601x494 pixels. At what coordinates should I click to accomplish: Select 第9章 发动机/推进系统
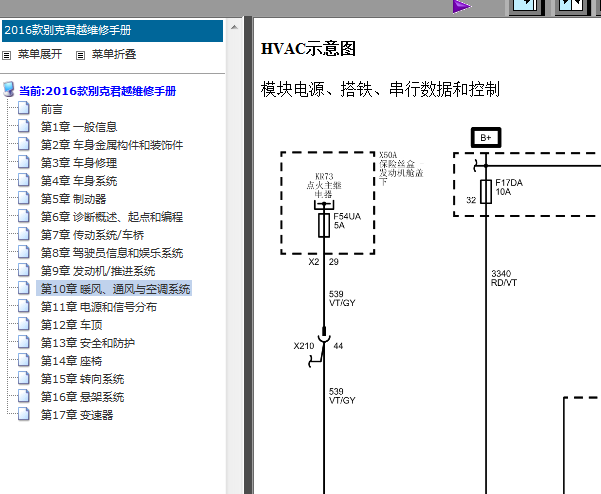(x=98, y=271)
